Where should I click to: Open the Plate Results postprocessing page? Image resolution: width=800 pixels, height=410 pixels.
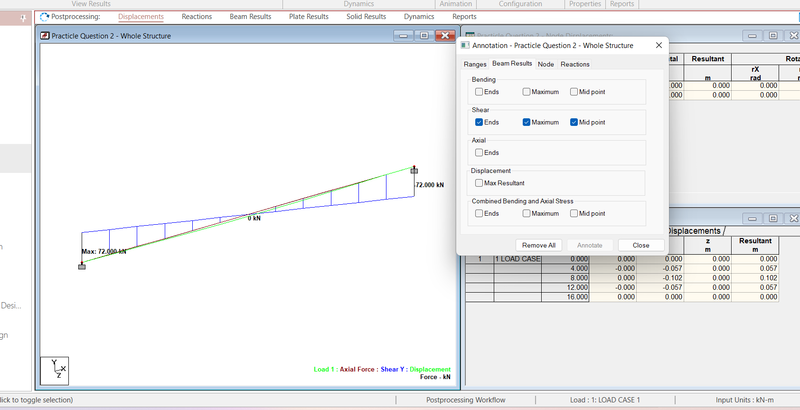click(x=309, y=16)
